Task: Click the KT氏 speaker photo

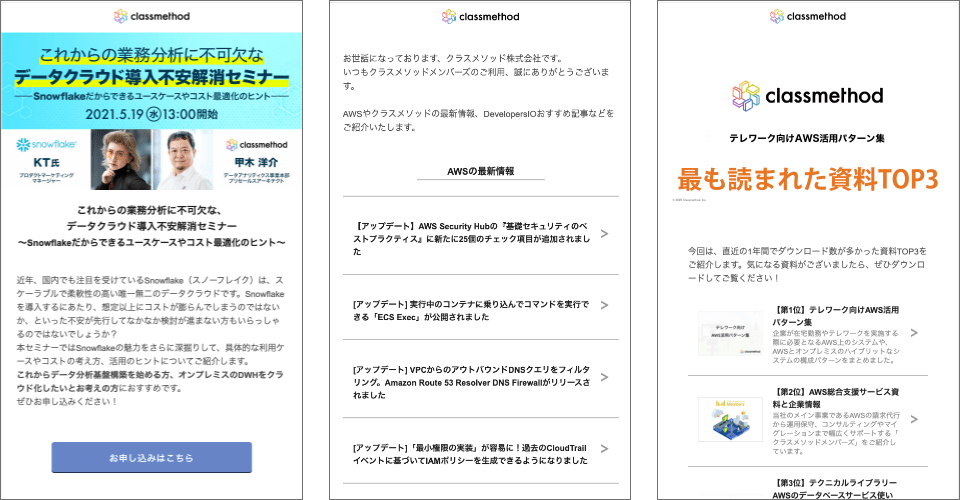Action: pyautogui.click(x=122, y=160)
